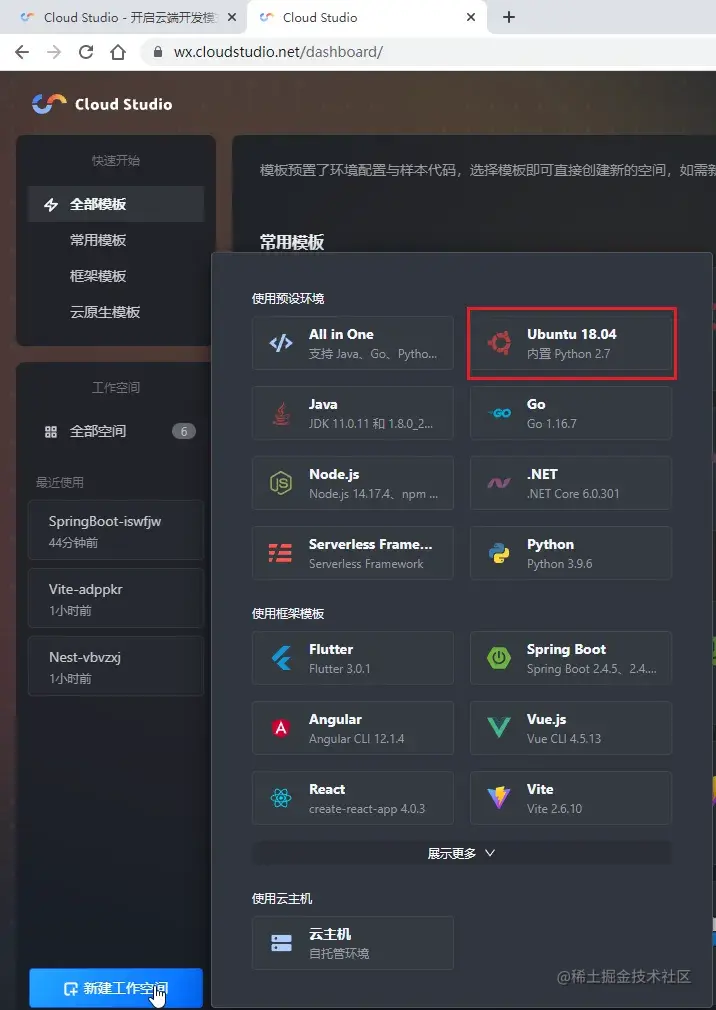The image size is (716, 1010).
Task: Select the Ubuntu 18.04 preset environment
Action: (570, 343)
